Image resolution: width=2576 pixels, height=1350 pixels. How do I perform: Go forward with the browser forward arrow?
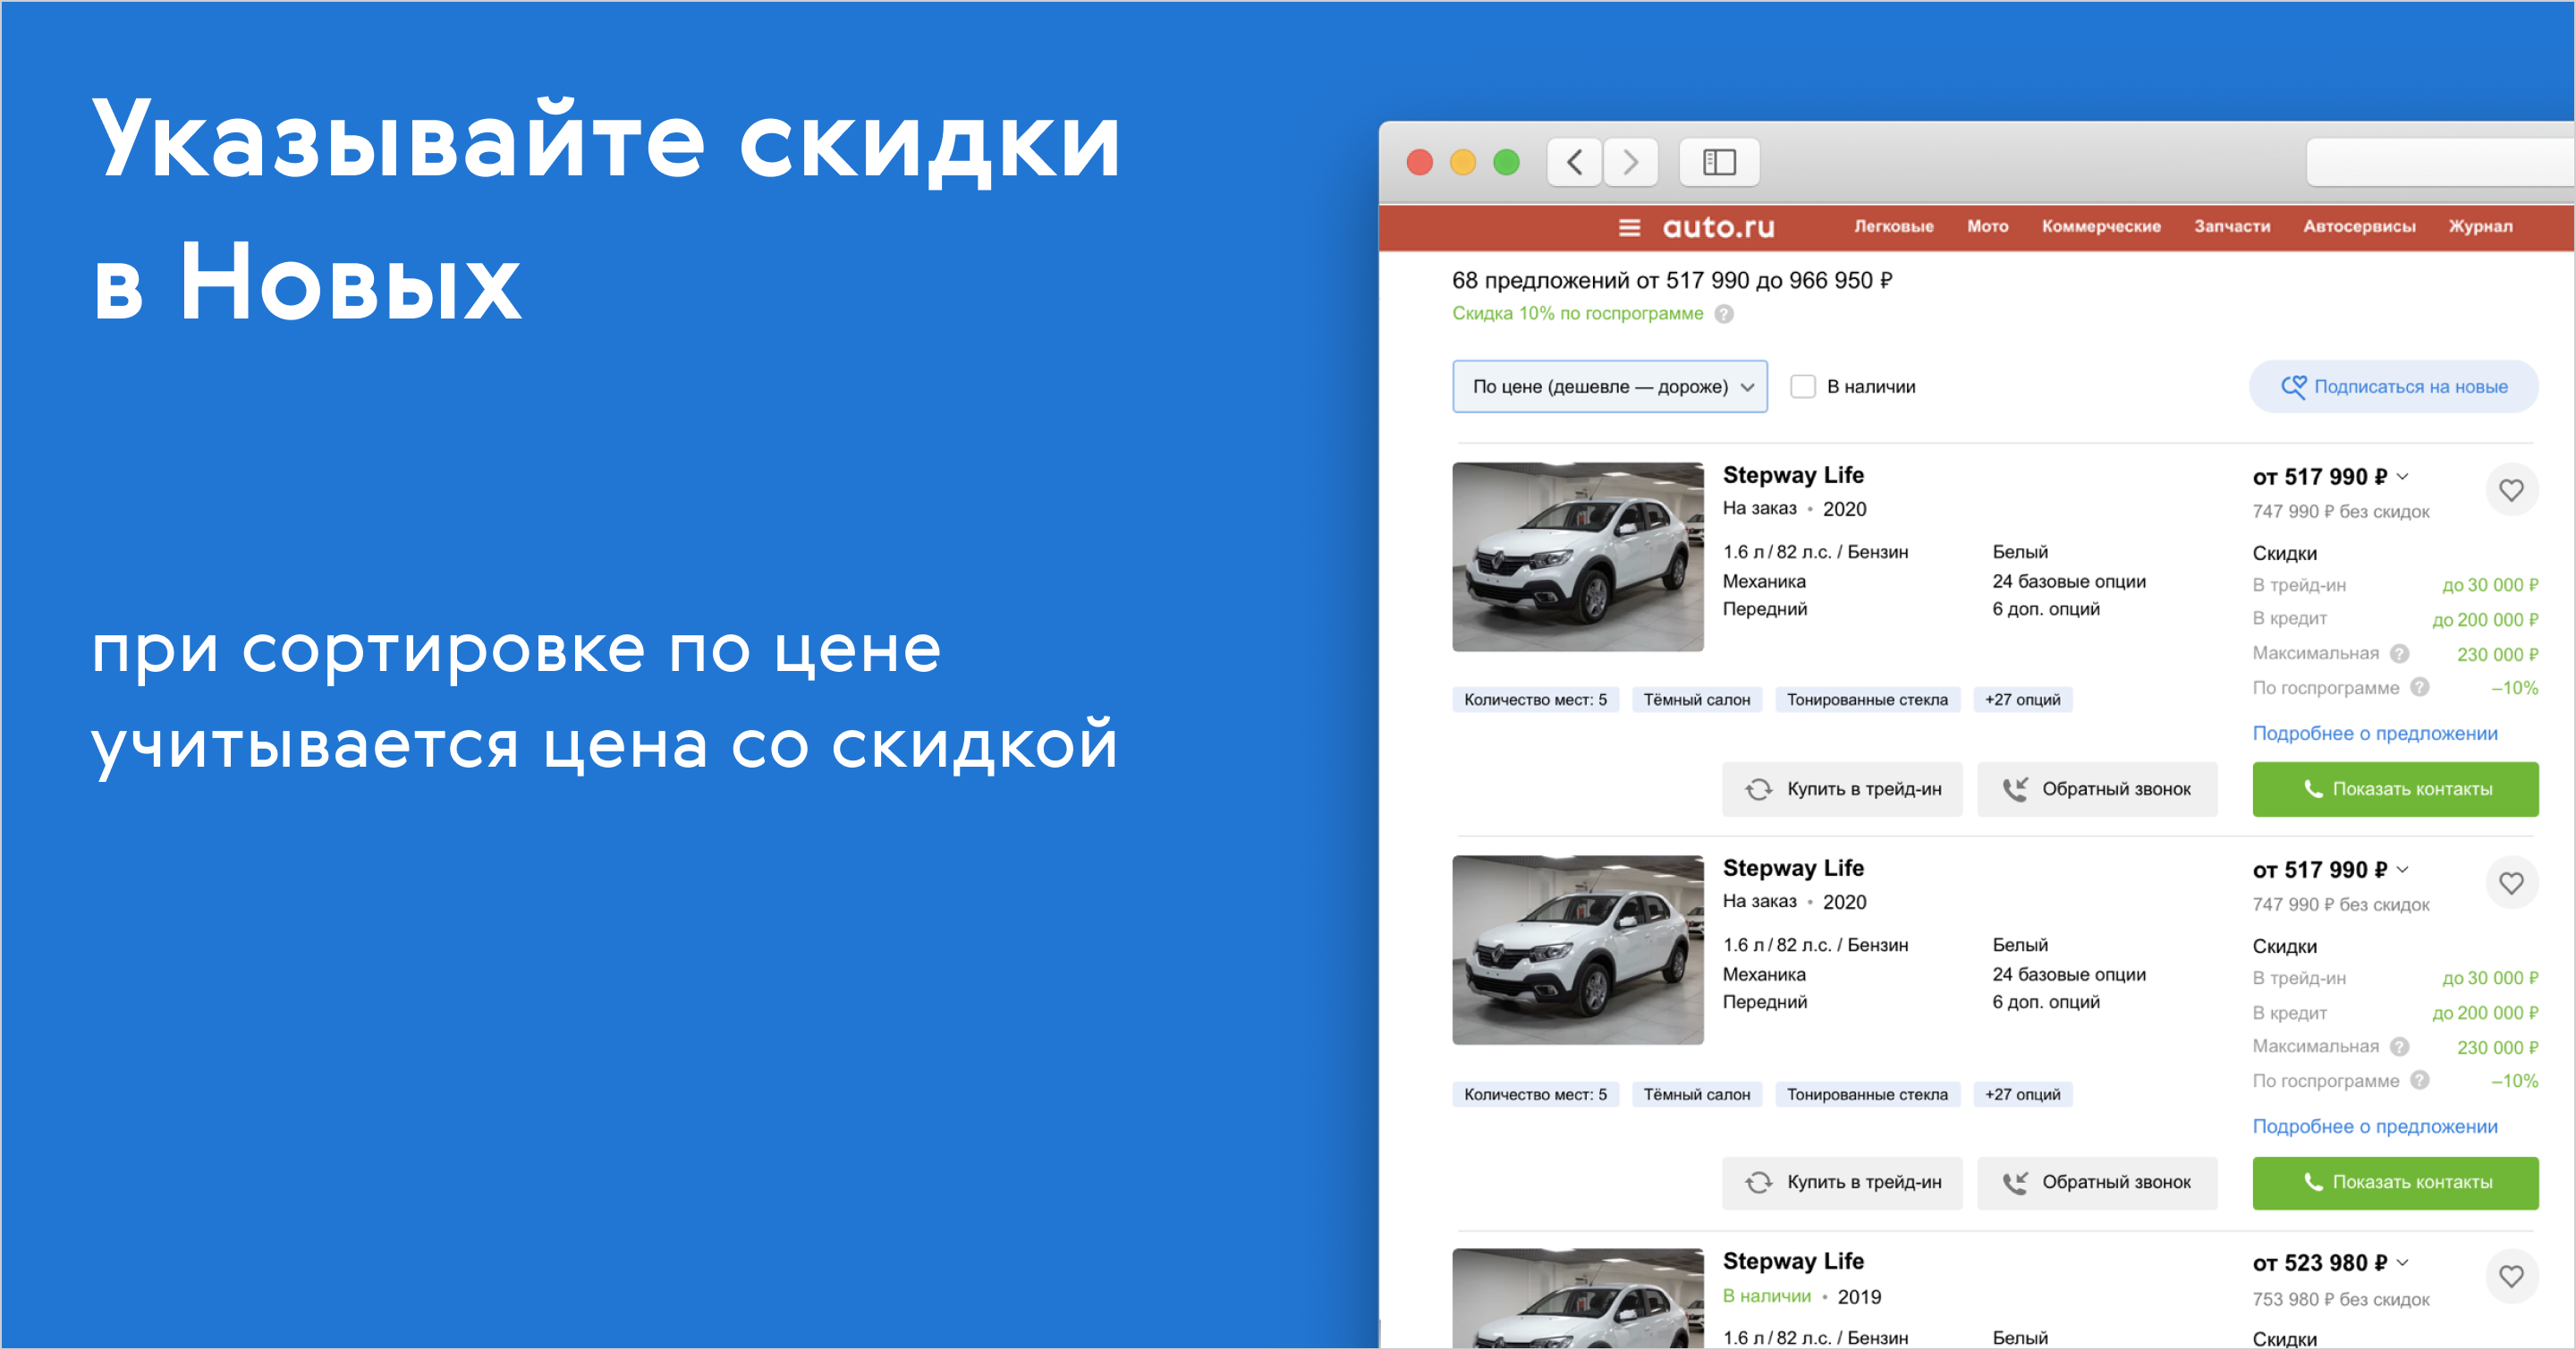pyautogui.click(x=1630, y=161)
